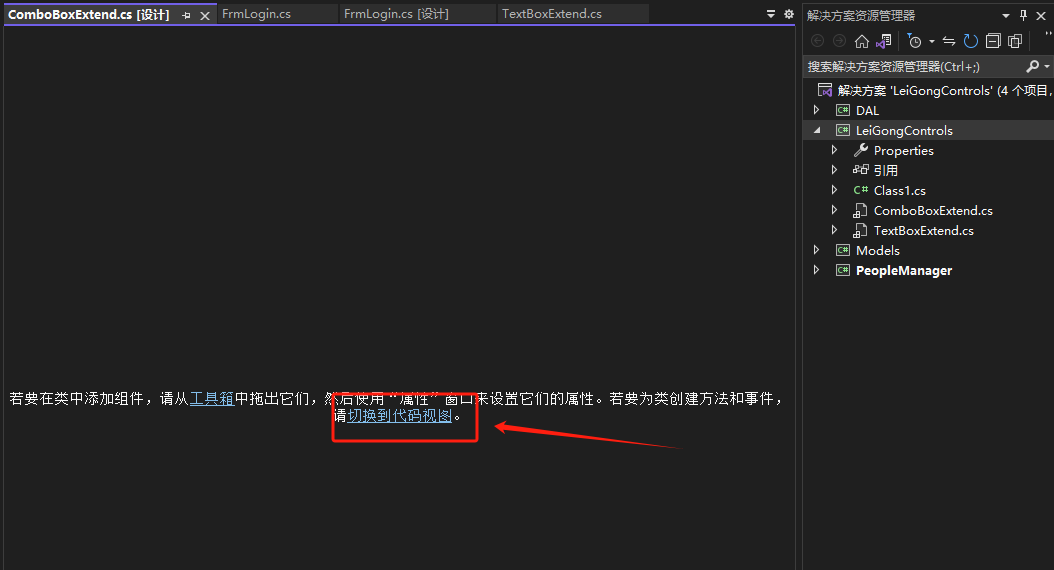Click the PeopleManager C# project icon
Screen dimensions: 1054x570
point(842,270)
